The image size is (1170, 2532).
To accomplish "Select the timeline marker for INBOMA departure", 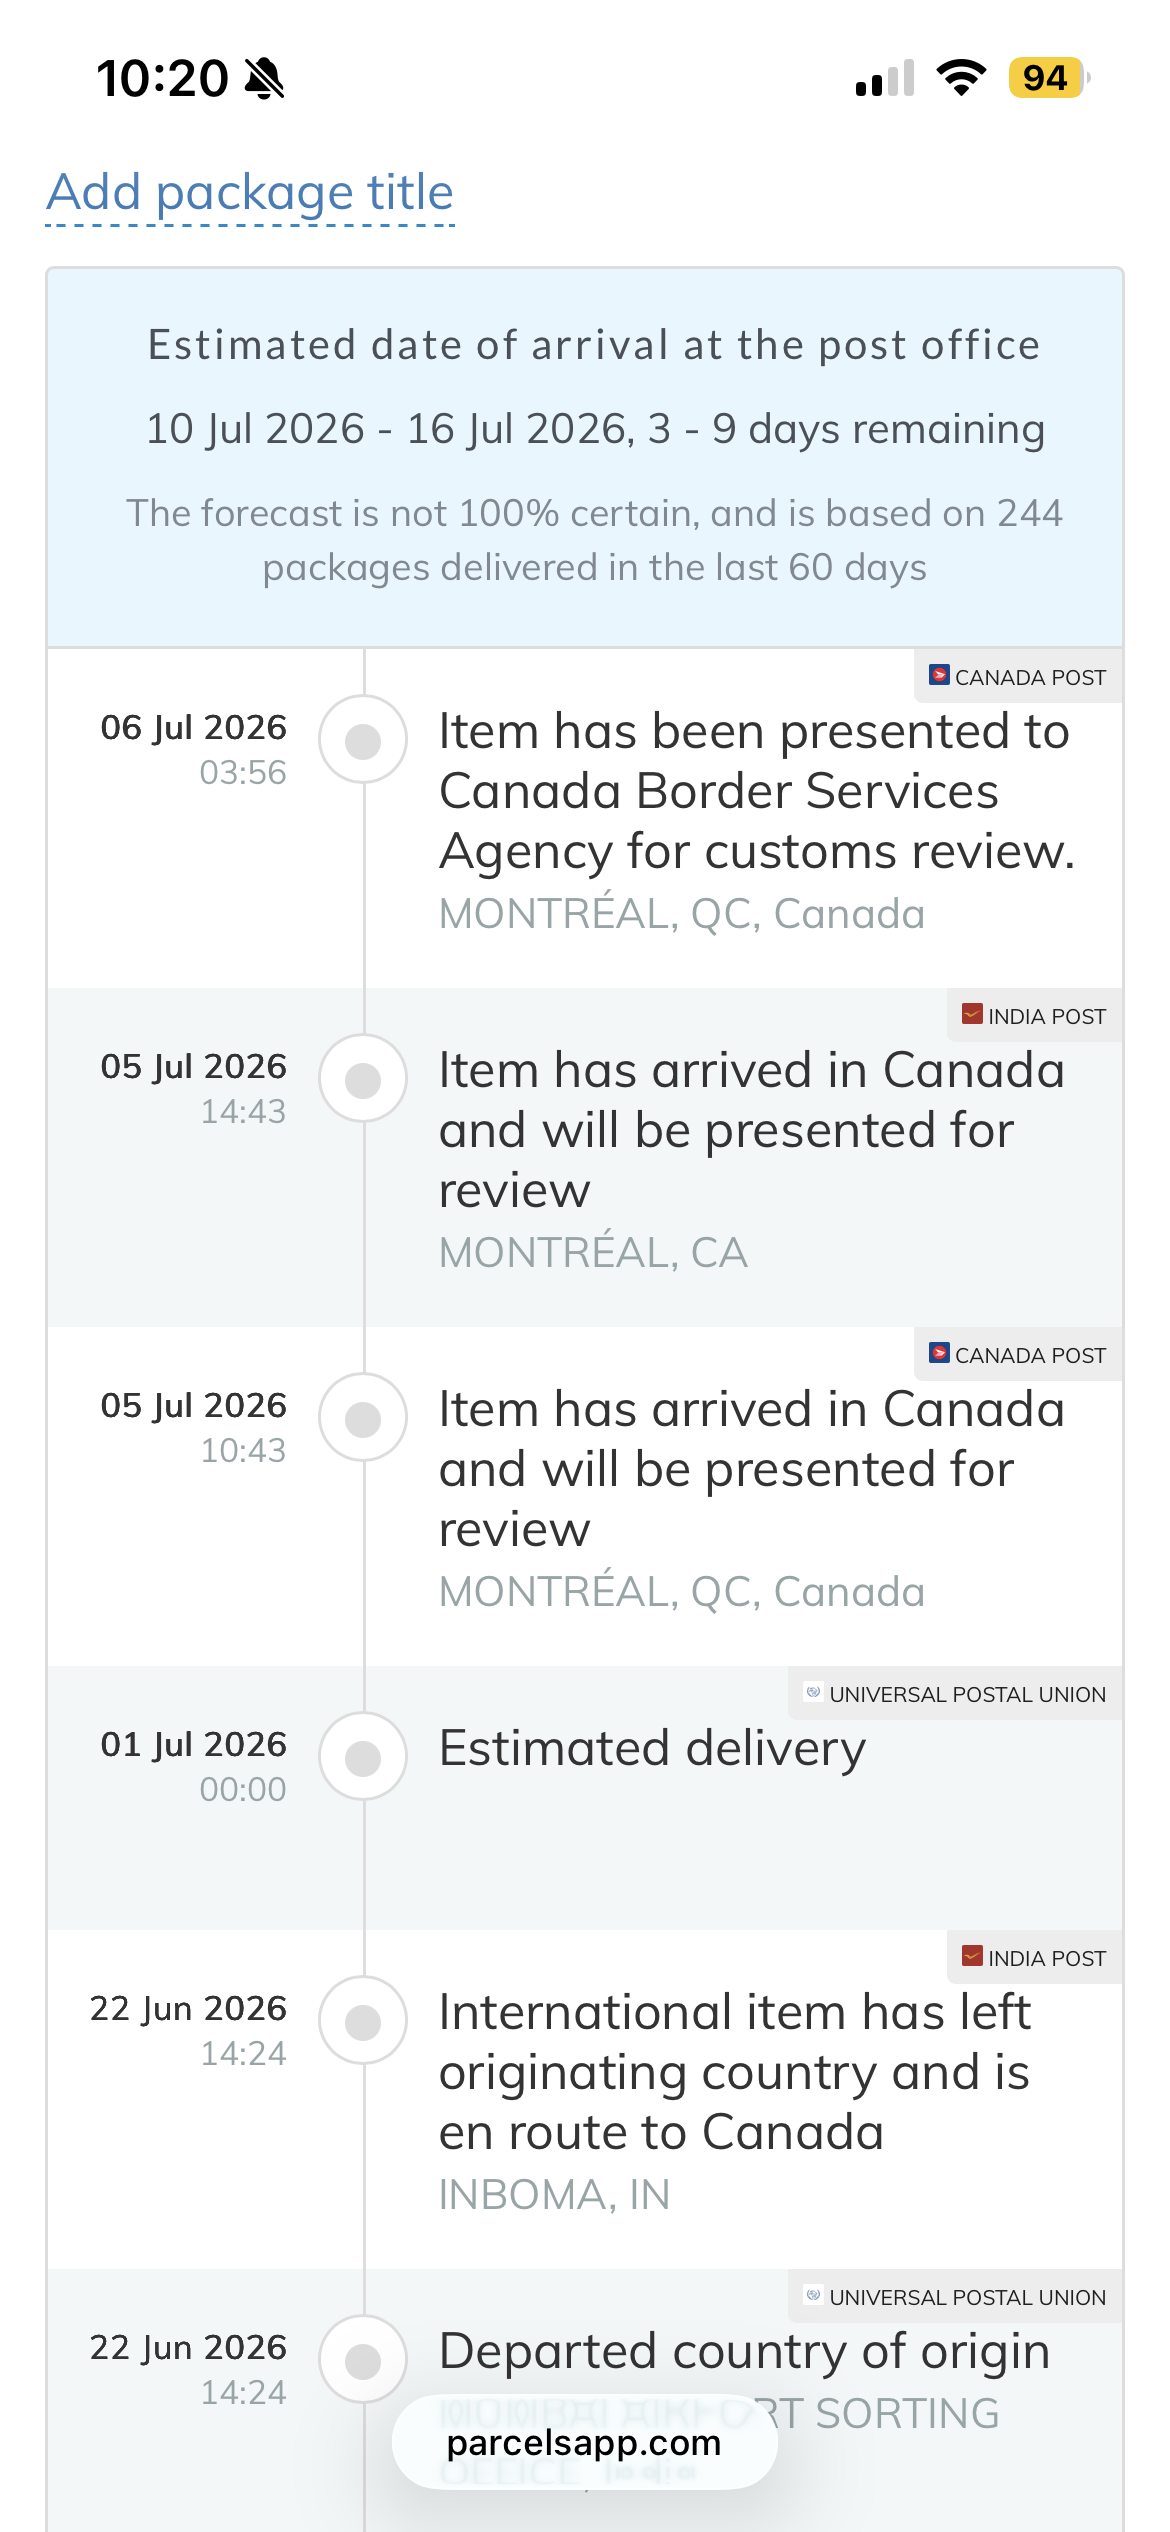I will click(x=363, y=2021).
